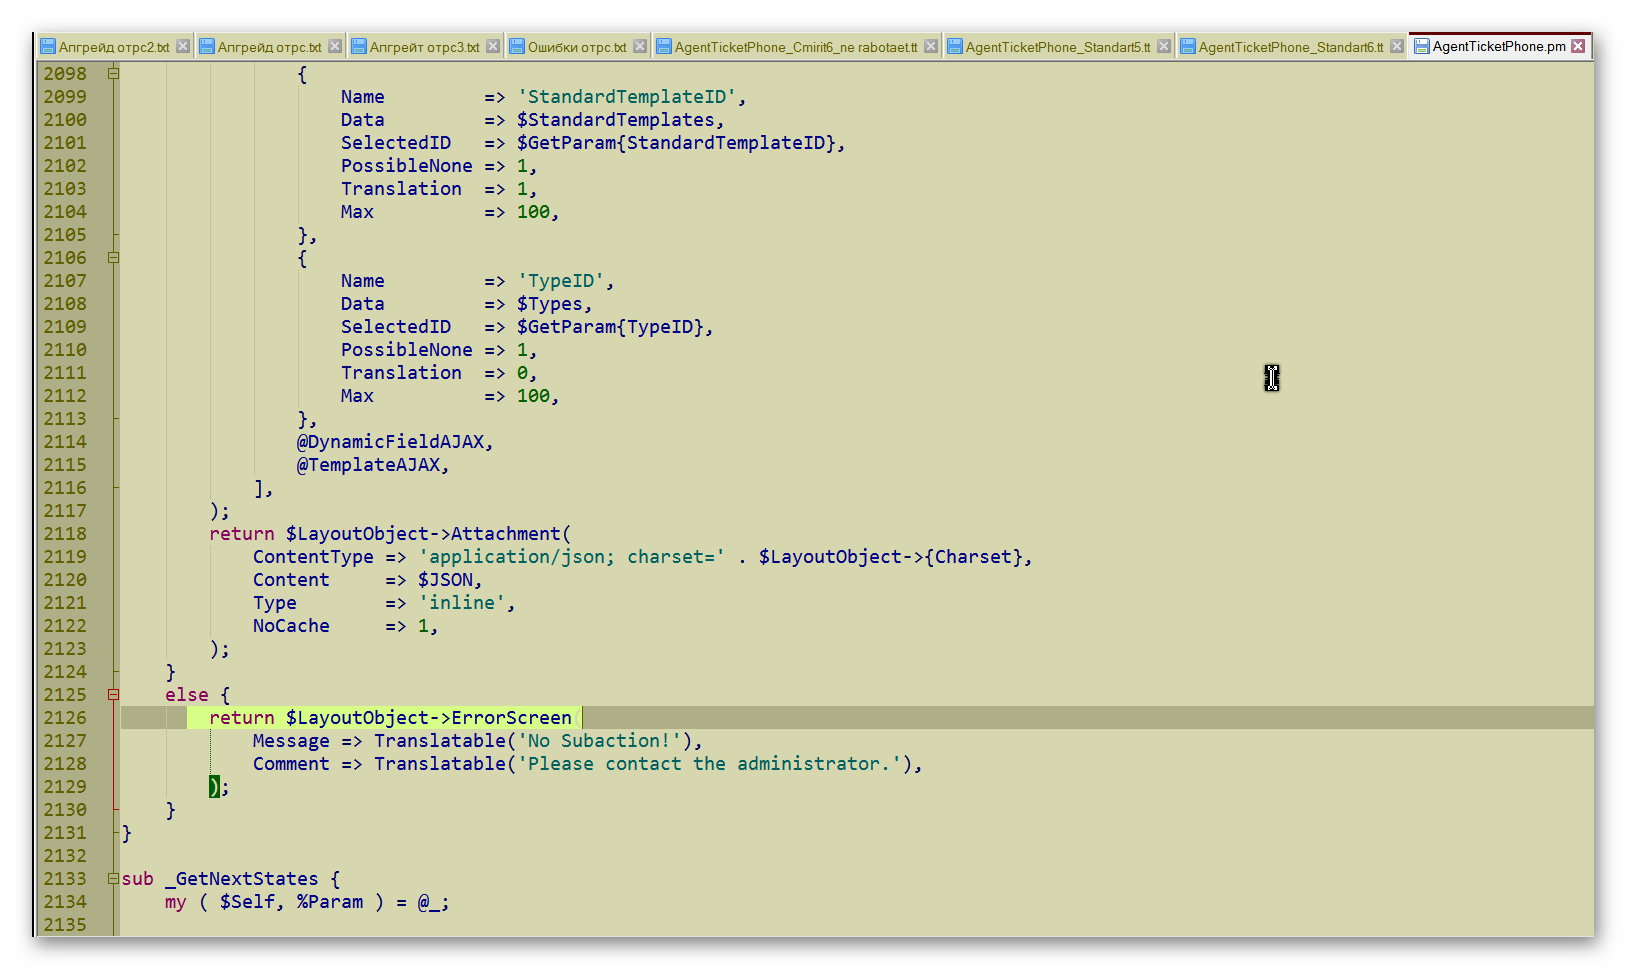Click the value 0 on line 2111
The height and width of the screenshot is (969, 1626).
[x=522, y=372]
